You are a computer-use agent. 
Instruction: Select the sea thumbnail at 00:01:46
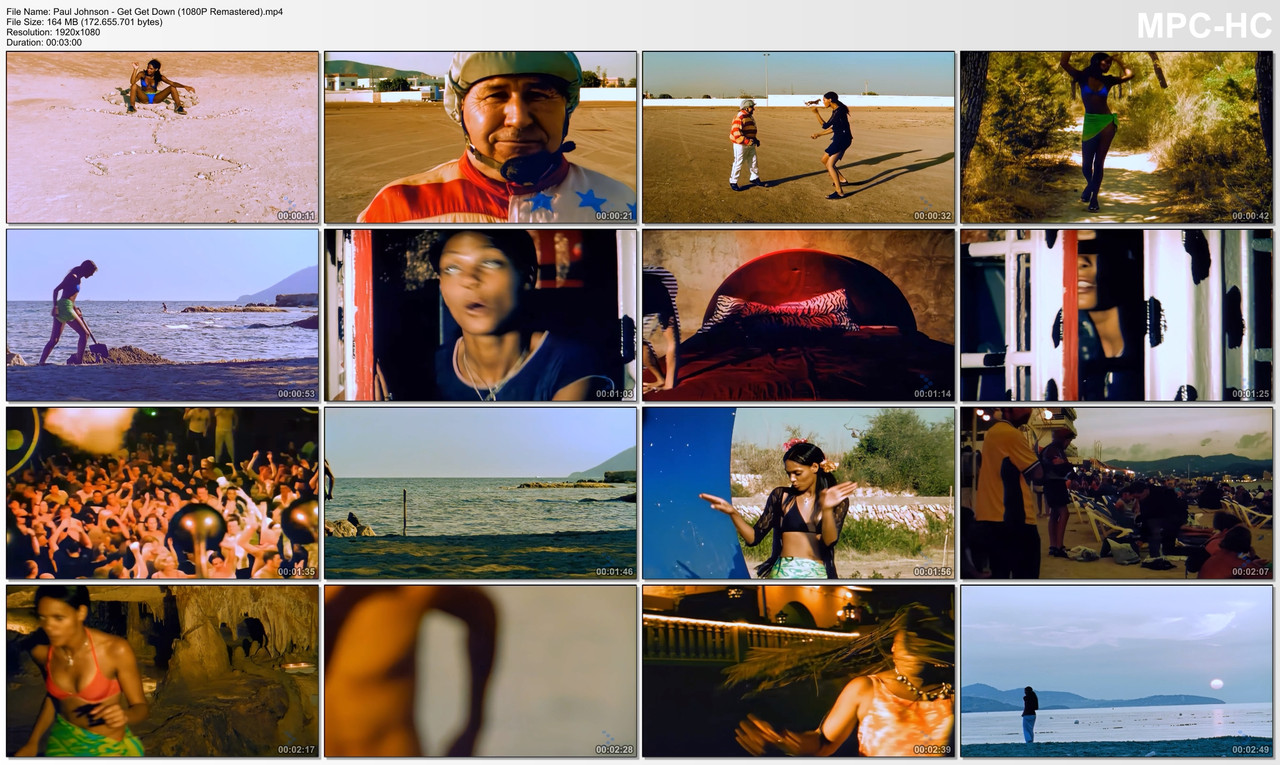click(x=481, y=493)
